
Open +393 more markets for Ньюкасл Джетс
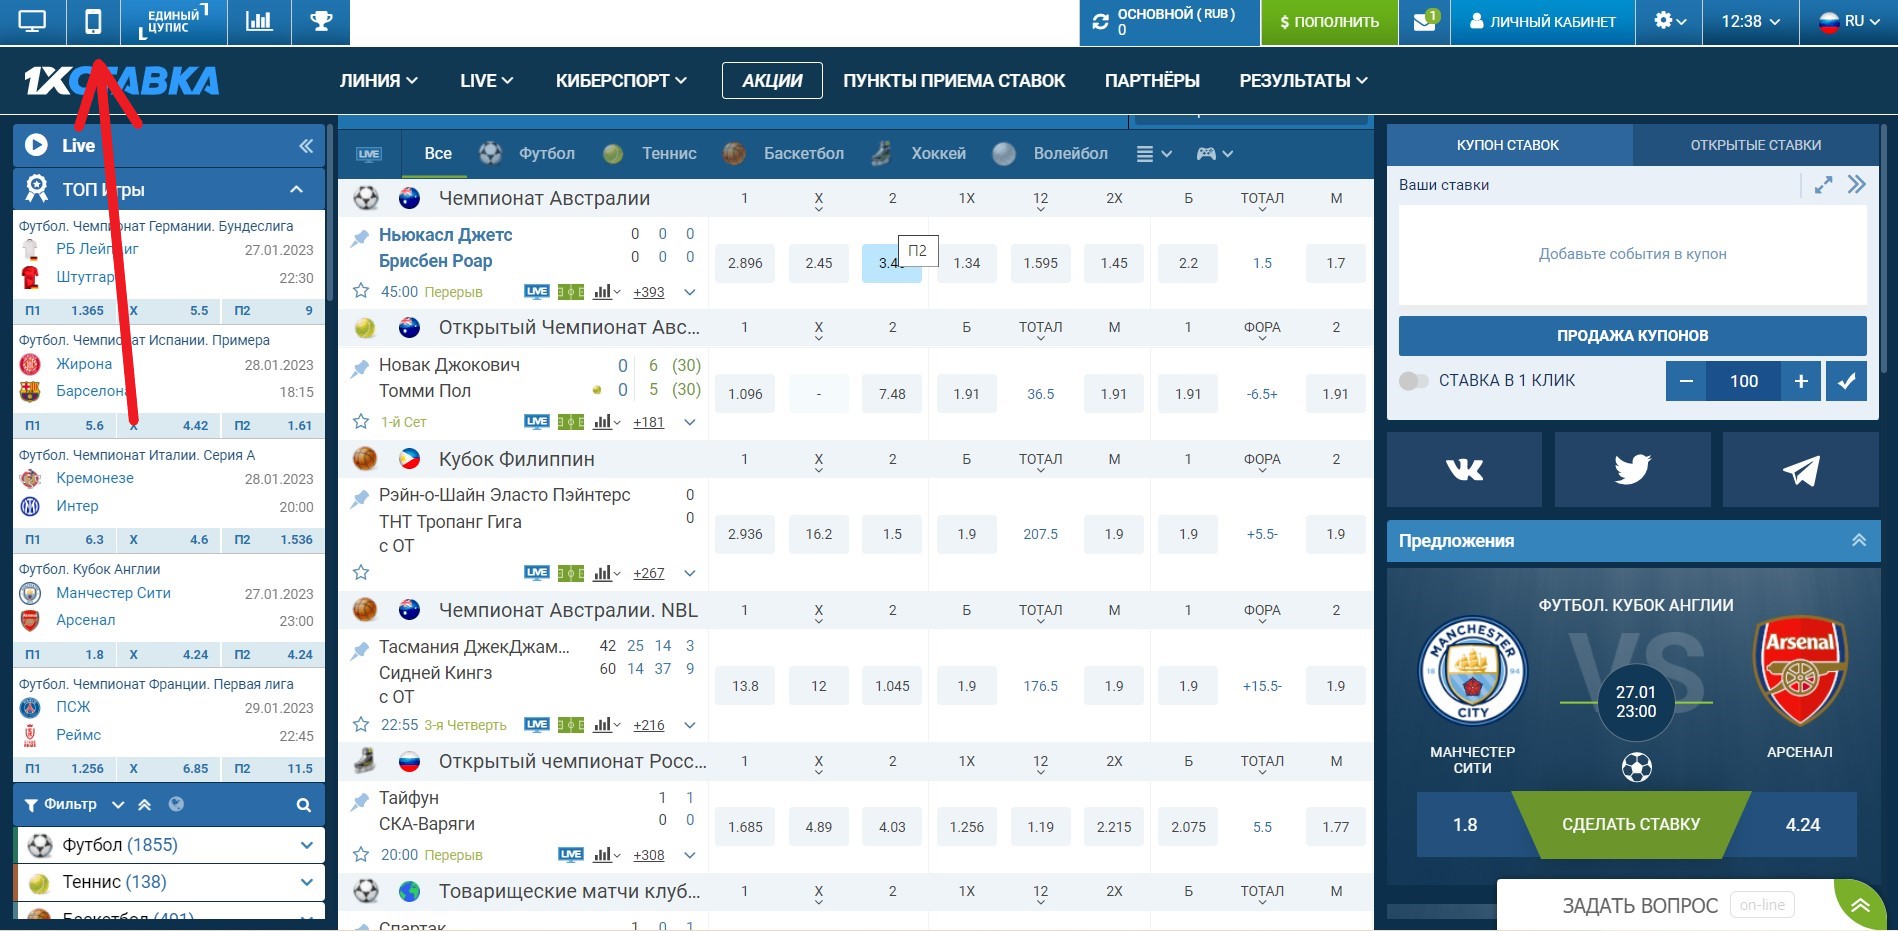649,292
